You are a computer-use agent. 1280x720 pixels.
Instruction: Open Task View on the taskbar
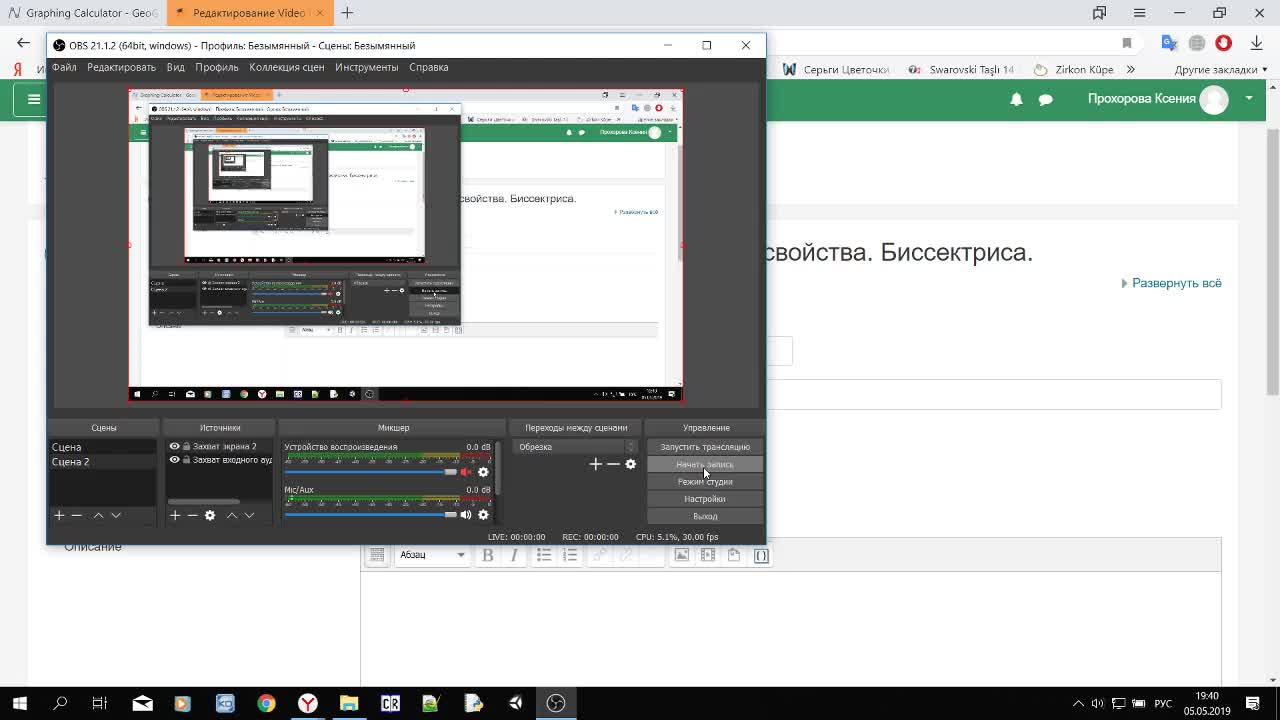tap(100, 703)
